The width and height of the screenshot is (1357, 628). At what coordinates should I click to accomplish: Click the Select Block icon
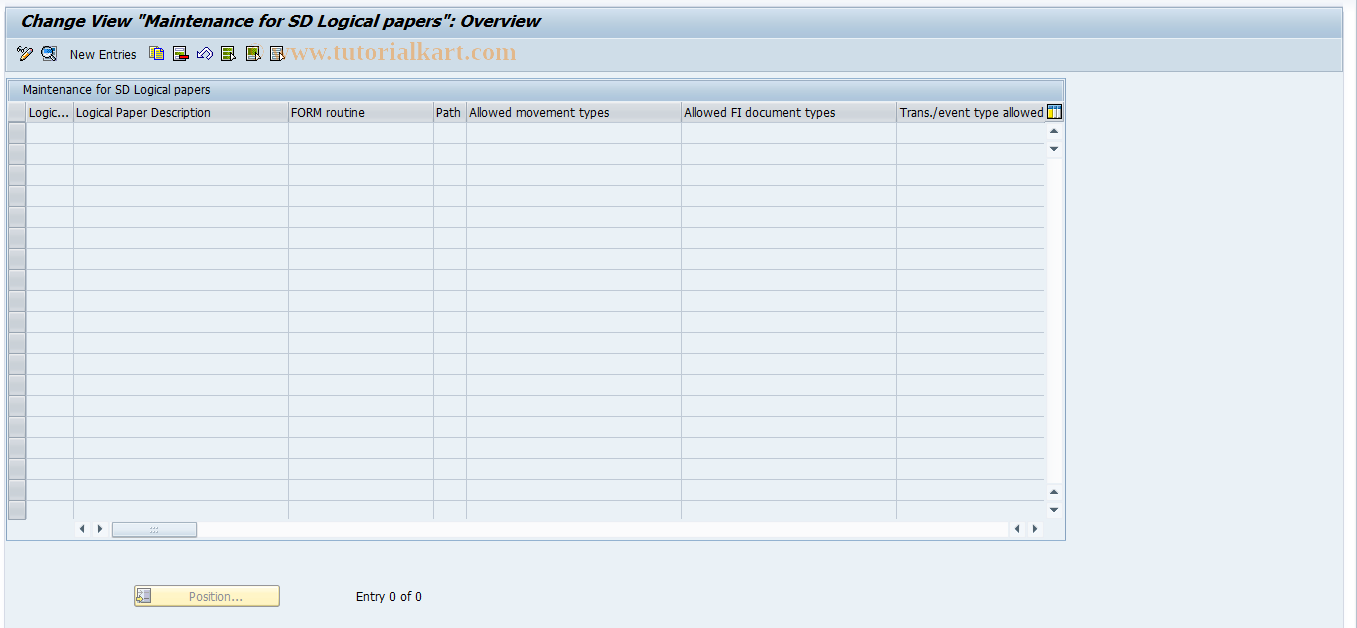coord(253,54)
